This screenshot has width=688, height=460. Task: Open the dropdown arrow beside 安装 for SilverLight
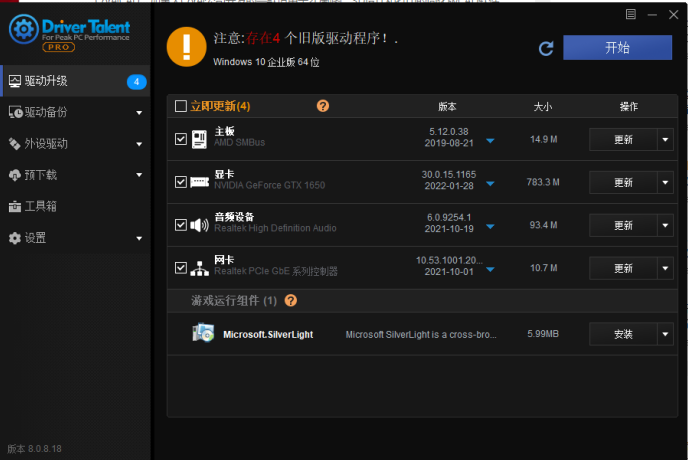point(665,334)
